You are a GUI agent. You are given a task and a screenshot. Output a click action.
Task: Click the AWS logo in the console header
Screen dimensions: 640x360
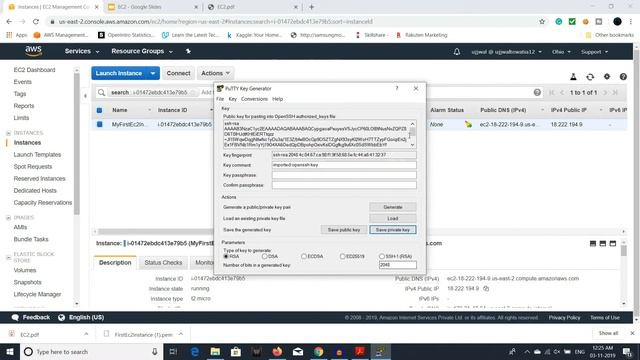tap(33, 51)
